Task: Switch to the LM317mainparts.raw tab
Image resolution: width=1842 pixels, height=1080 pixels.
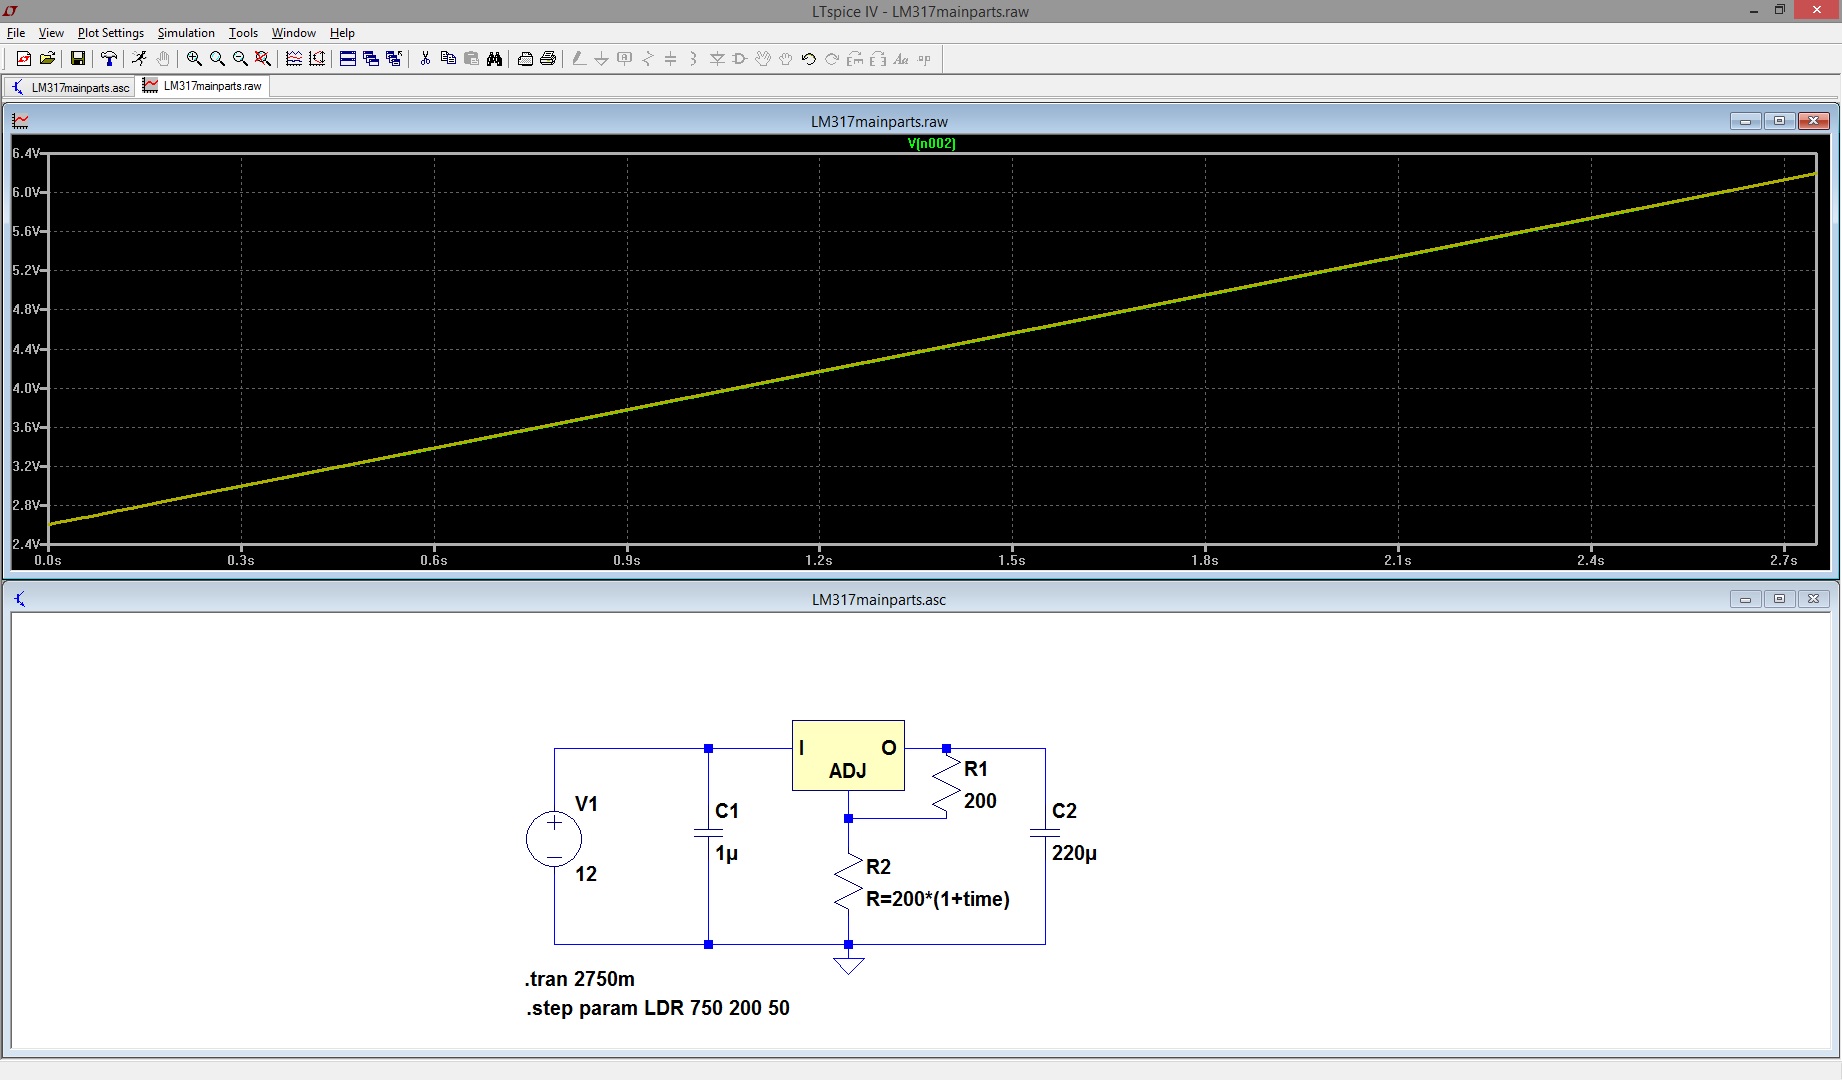Action: click(x=202, y=86)
